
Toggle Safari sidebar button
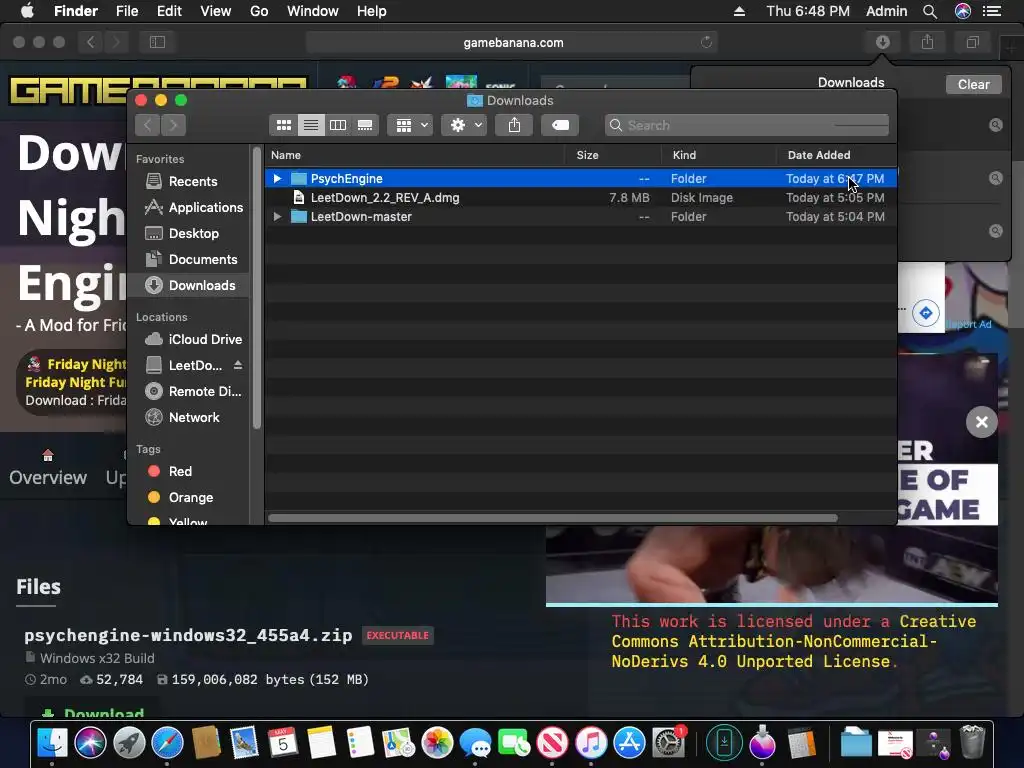(157, 42)
